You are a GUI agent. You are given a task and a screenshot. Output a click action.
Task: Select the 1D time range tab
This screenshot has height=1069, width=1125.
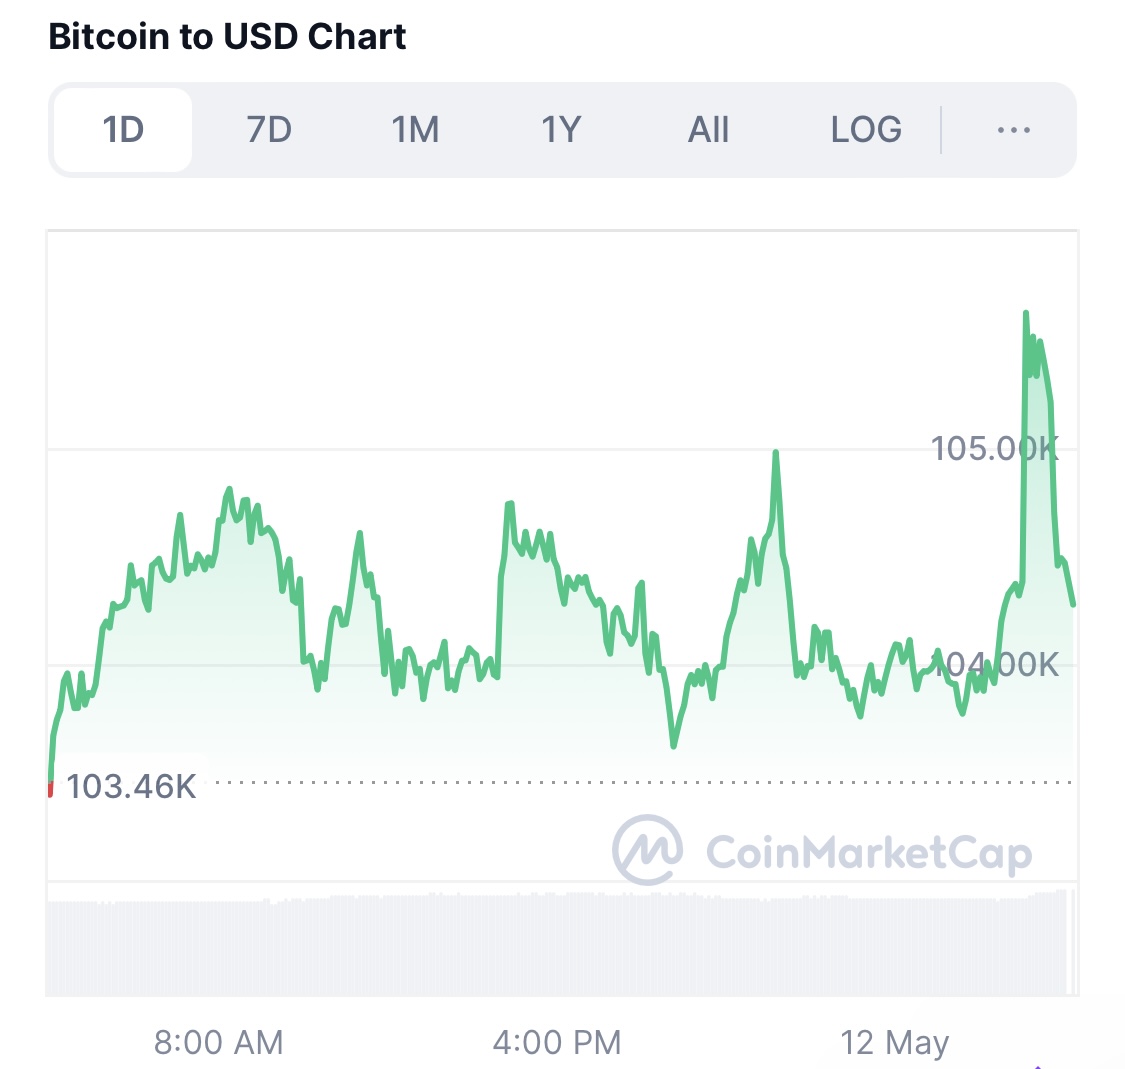123,130
